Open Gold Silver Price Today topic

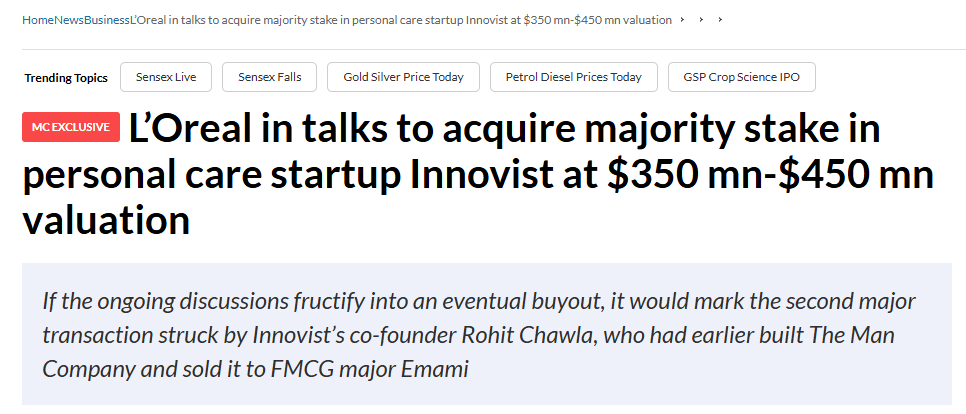pyautogui.click(x=403, y=77)
